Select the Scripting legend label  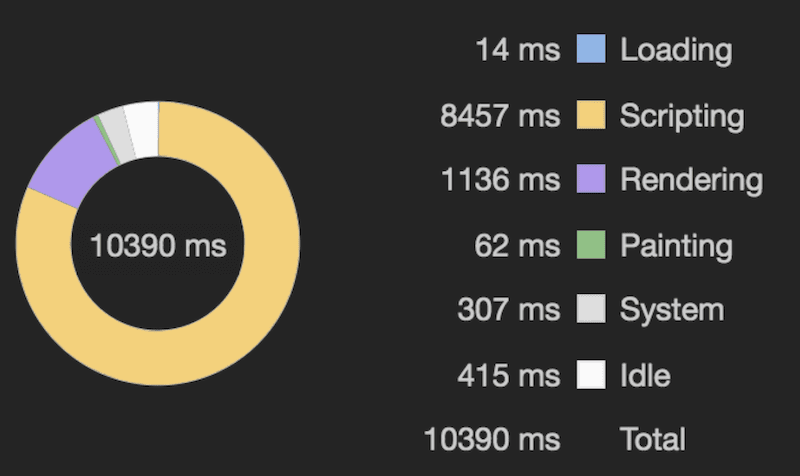[x=682, y=116]
